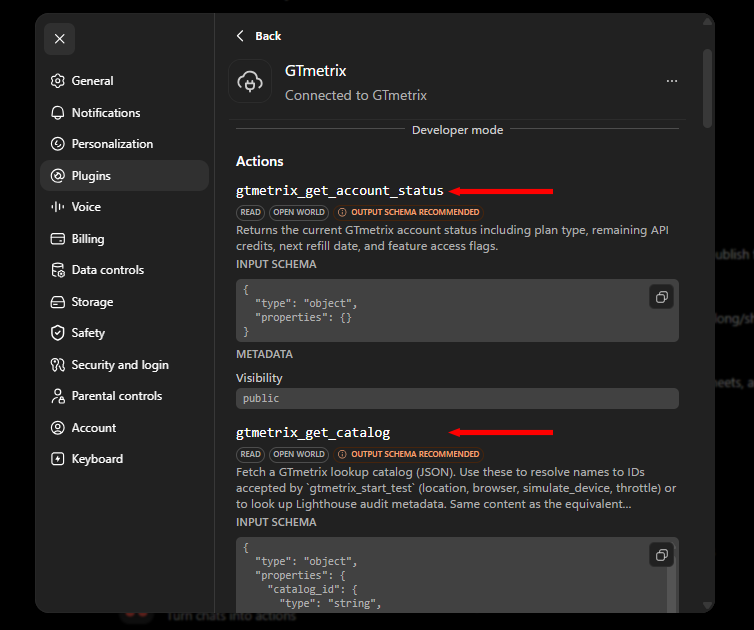The height and width of the screenshot is (630, 754).
Task: Click the Security and login key icon
Action: click(x=58, y=365)
